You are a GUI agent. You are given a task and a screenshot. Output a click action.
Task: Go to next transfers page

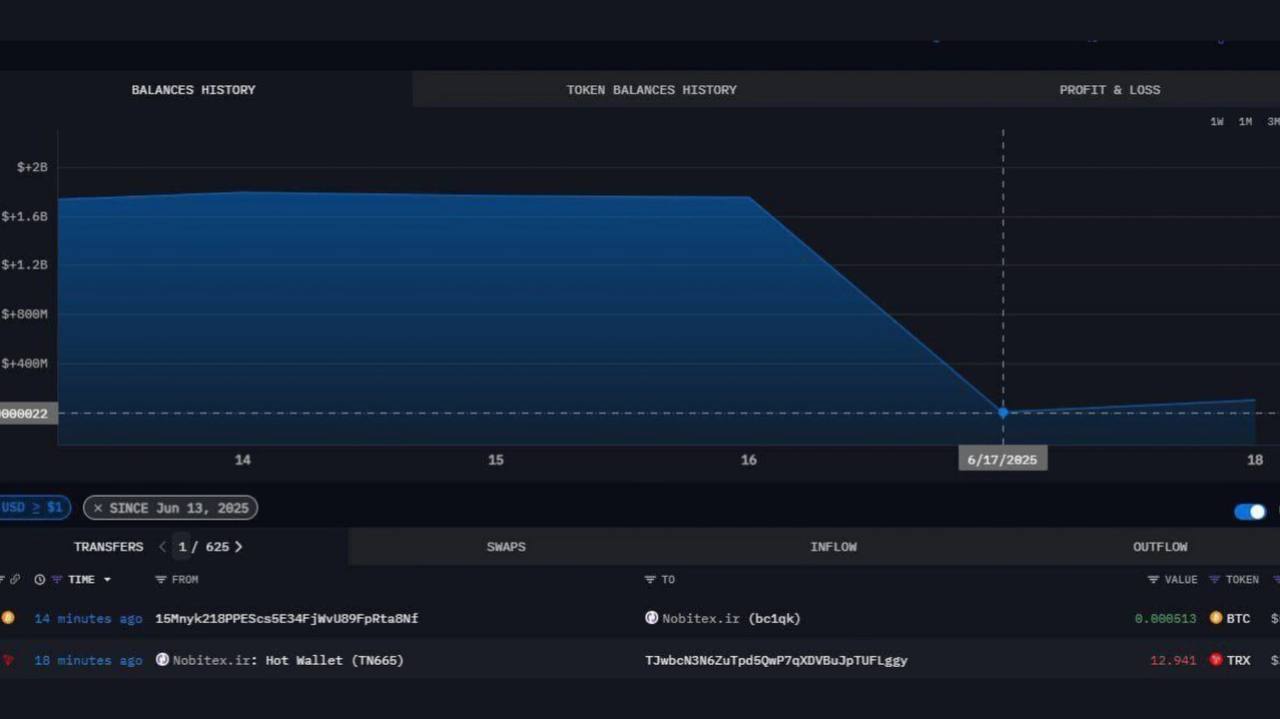pos(238,547)
